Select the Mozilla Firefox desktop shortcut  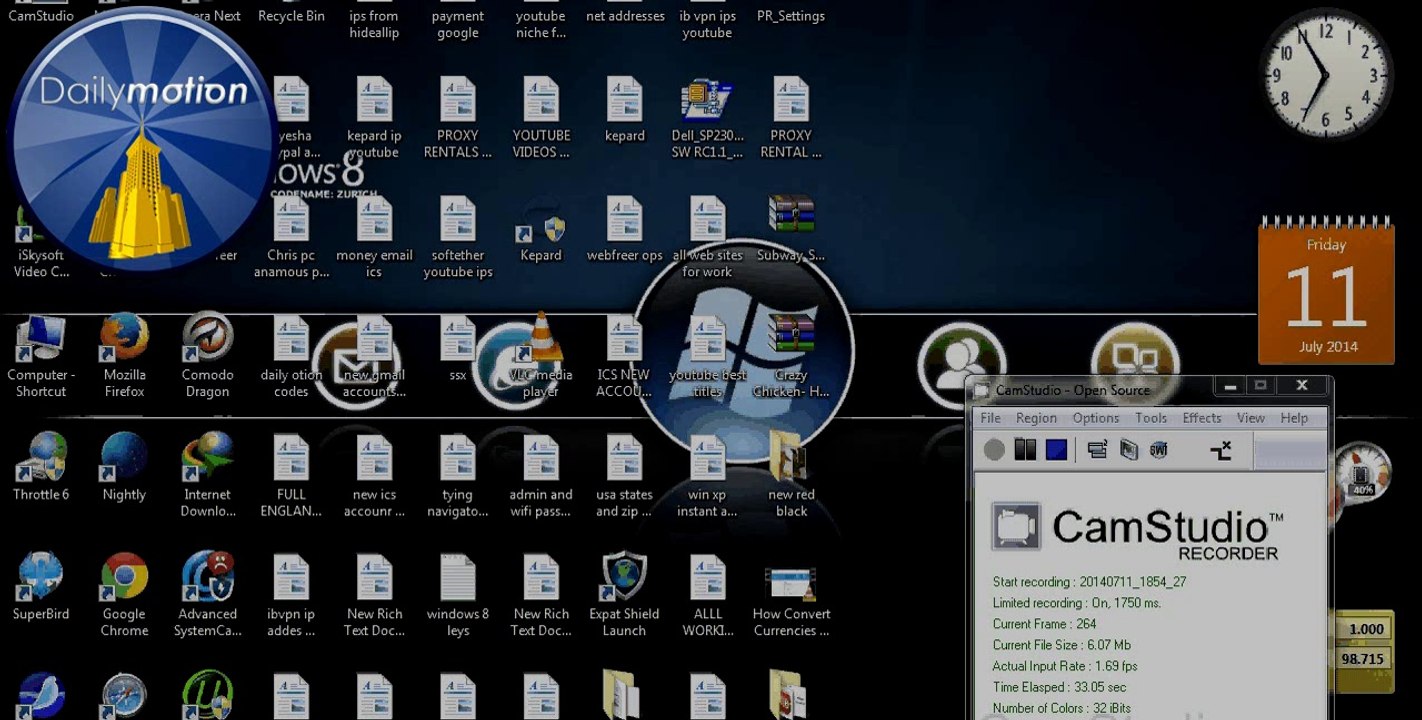point(125,357)
